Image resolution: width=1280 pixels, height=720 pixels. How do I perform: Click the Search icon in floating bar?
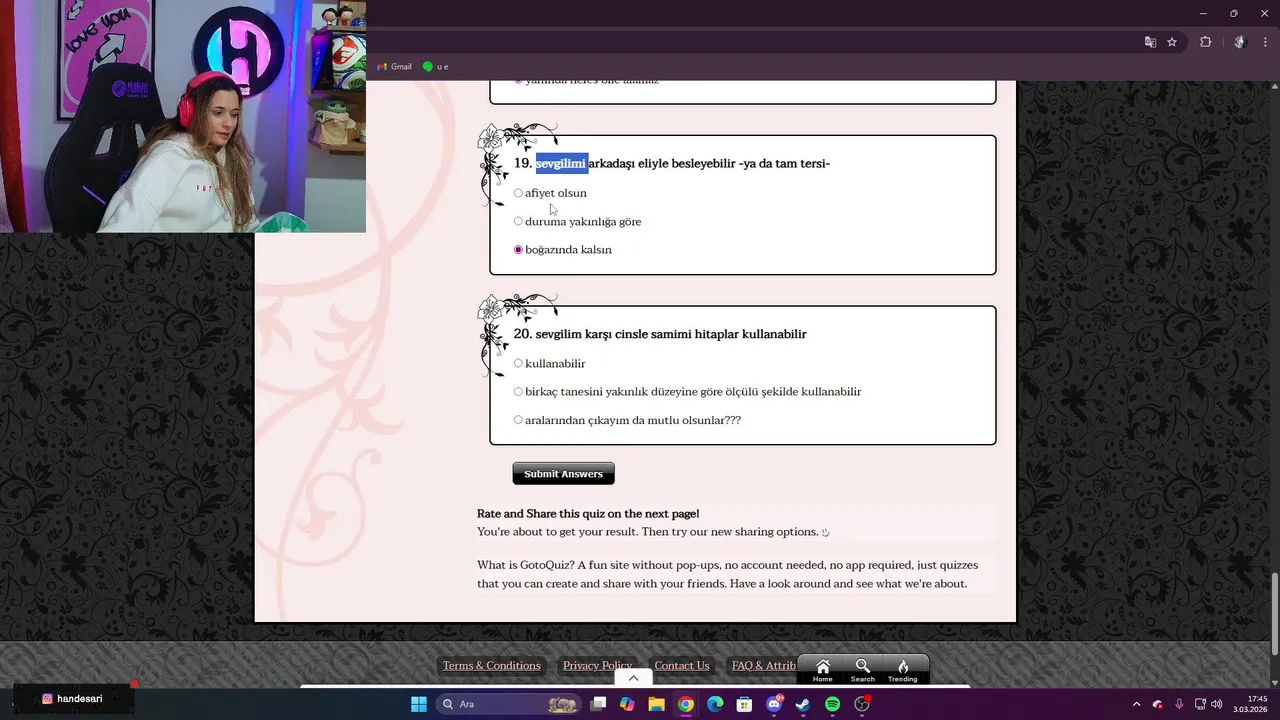[x=862, y=670]
